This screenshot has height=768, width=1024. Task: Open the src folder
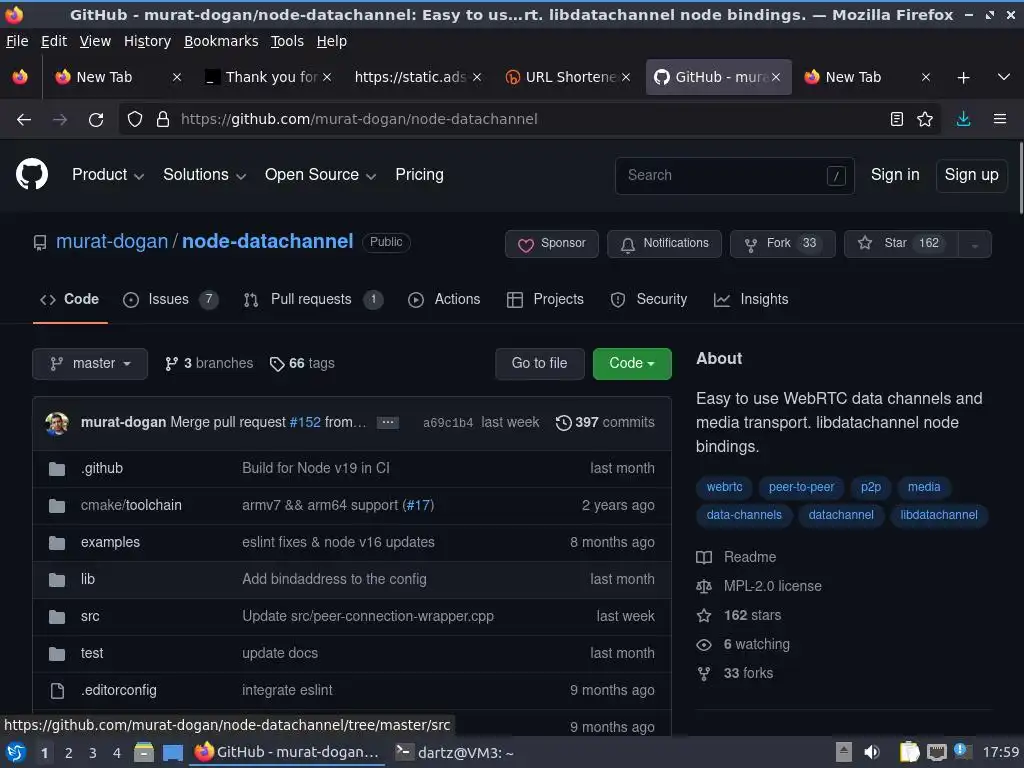tap(90, 616)
